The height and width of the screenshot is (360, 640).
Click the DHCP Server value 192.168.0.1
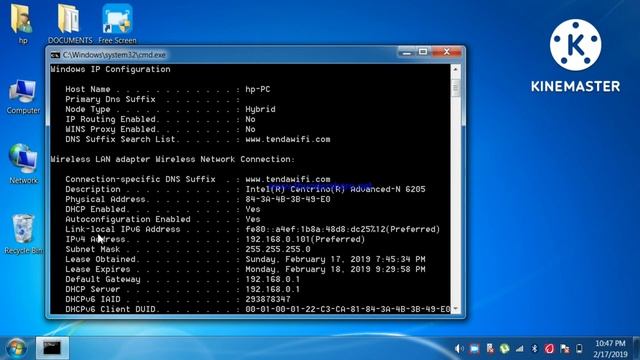pos(273,289)
